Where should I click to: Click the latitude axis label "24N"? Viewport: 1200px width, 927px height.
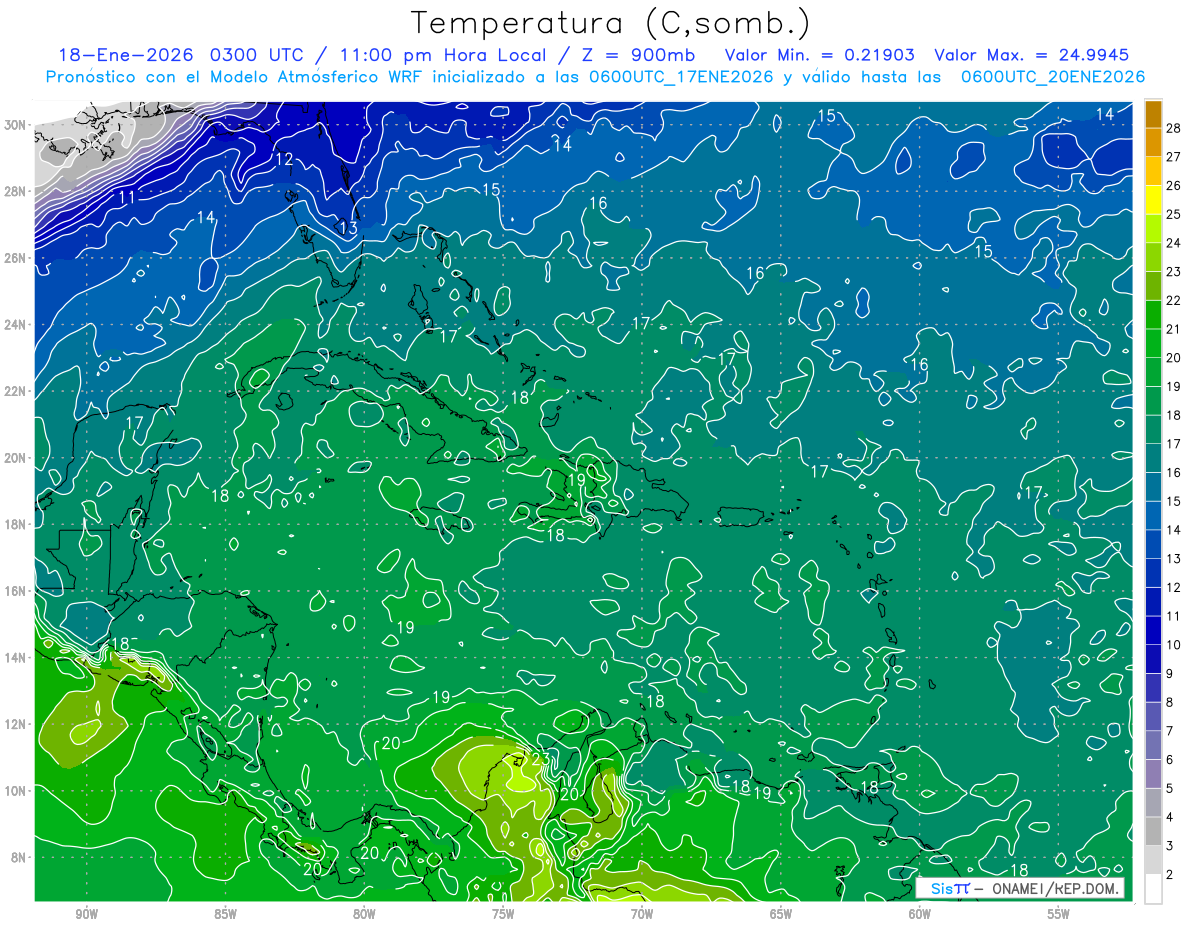[x=15, y=325]
